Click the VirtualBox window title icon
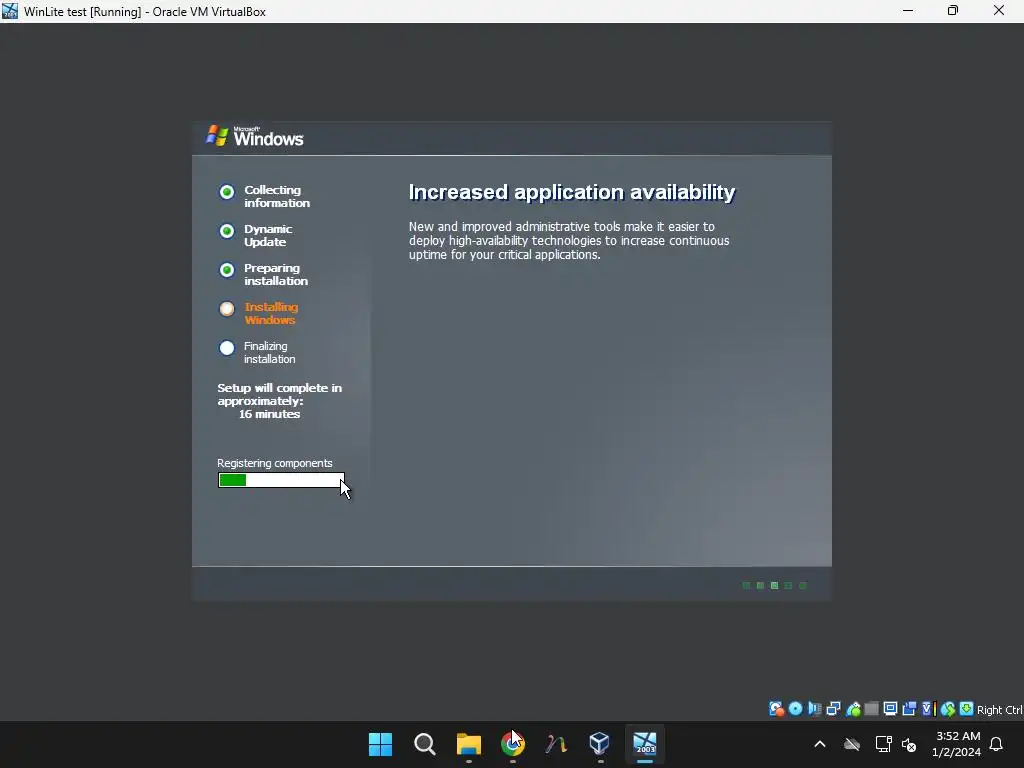This screenshot has height=768, width=1024. (x=10, y=11)
